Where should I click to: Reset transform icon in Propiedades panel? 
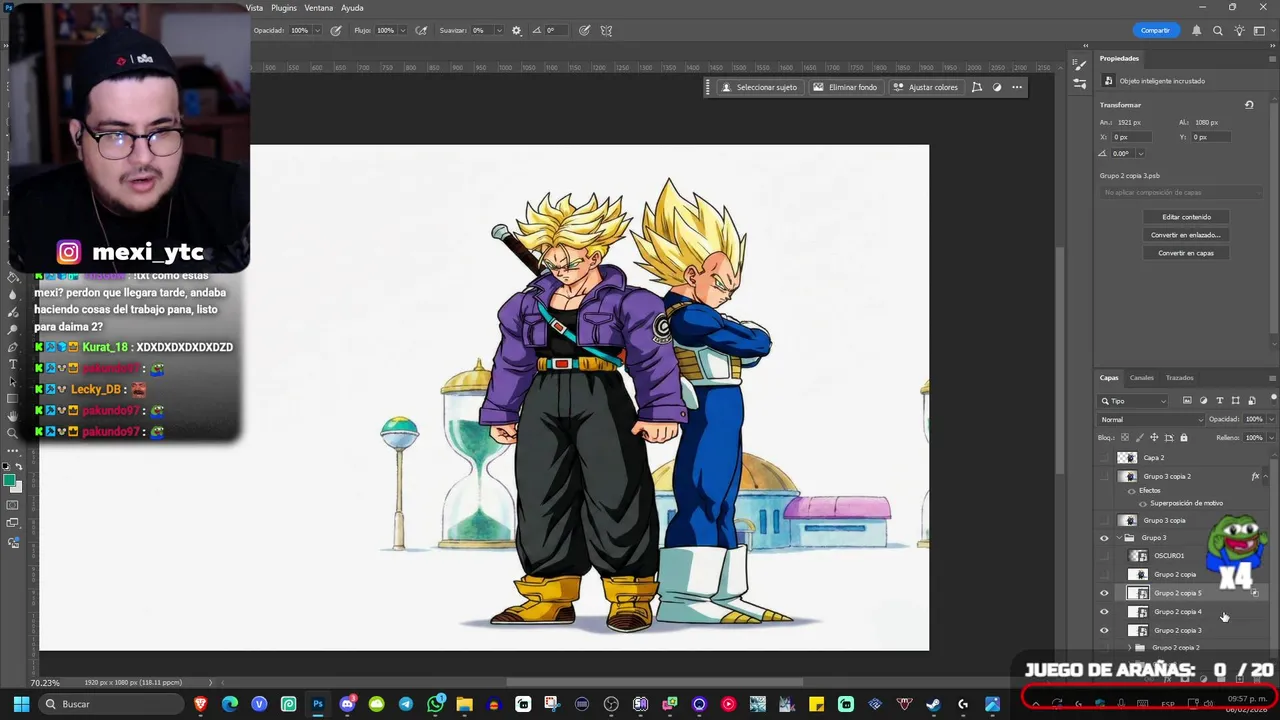1249,105
